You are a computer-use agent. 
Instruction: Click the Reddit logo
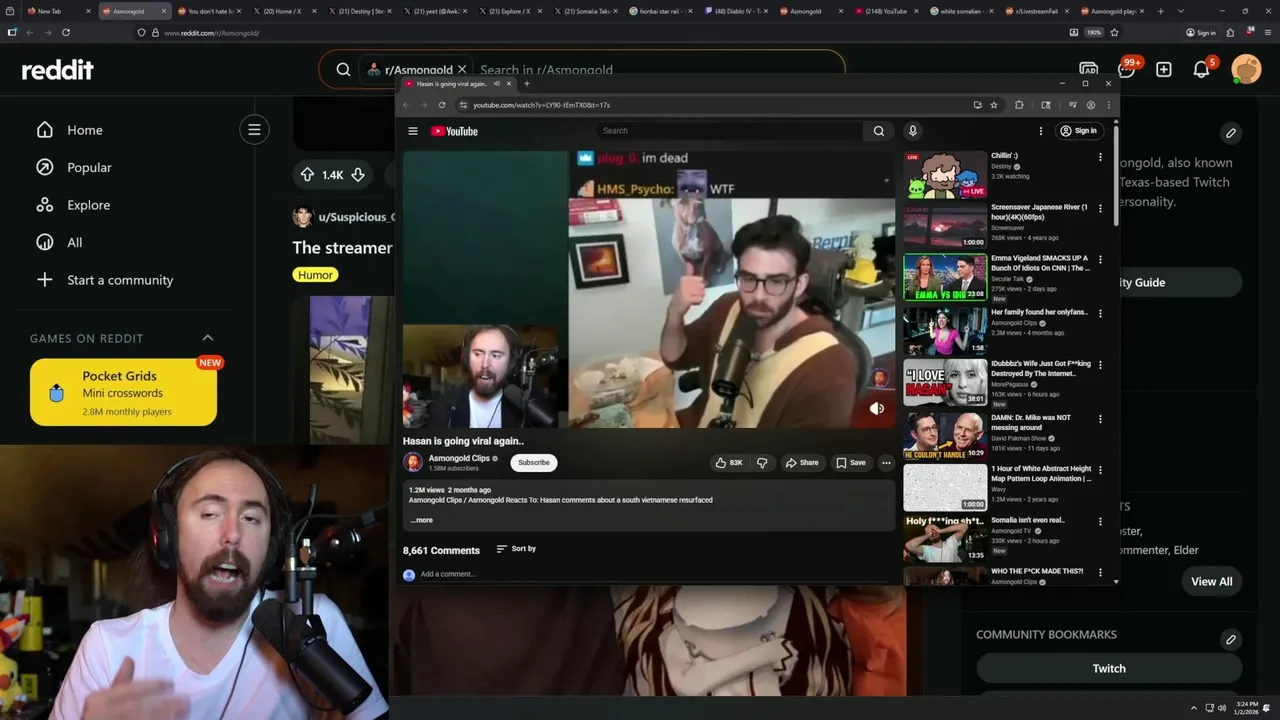tap(58, 70)
